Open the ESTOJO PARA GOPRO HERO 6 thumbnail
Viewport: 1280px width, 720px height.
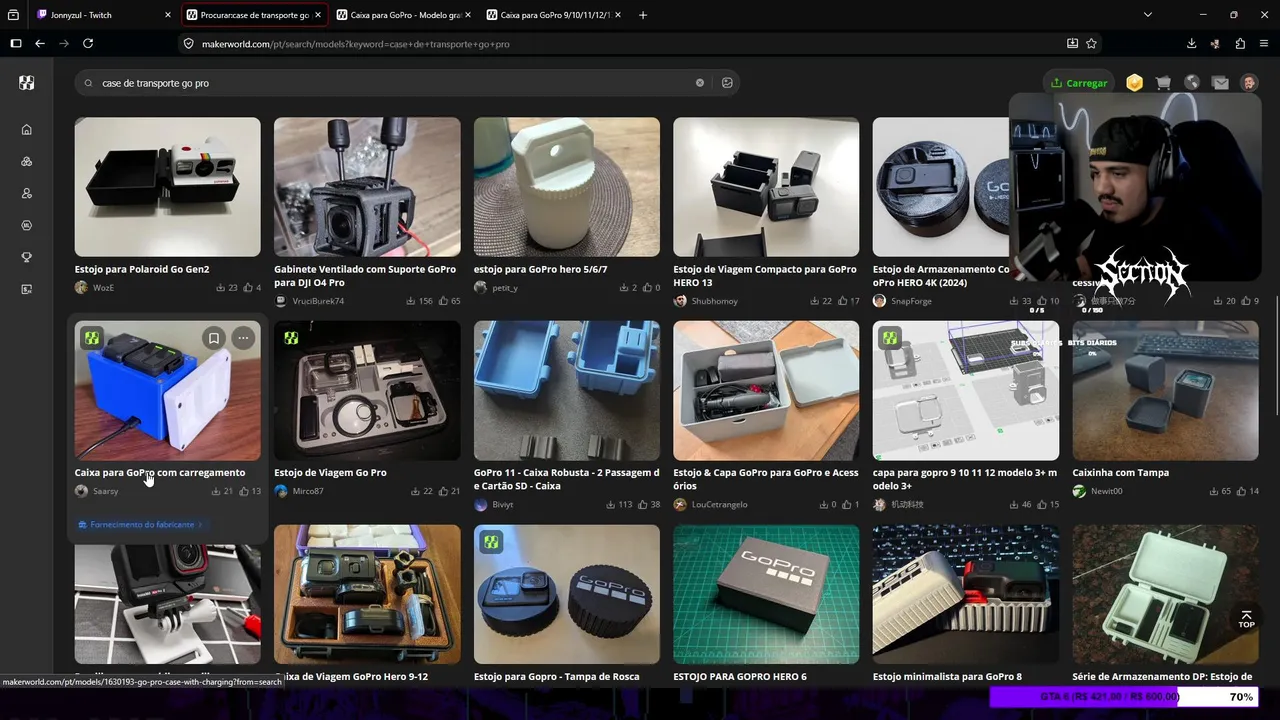pyautogui.click(x=766, y=594)
